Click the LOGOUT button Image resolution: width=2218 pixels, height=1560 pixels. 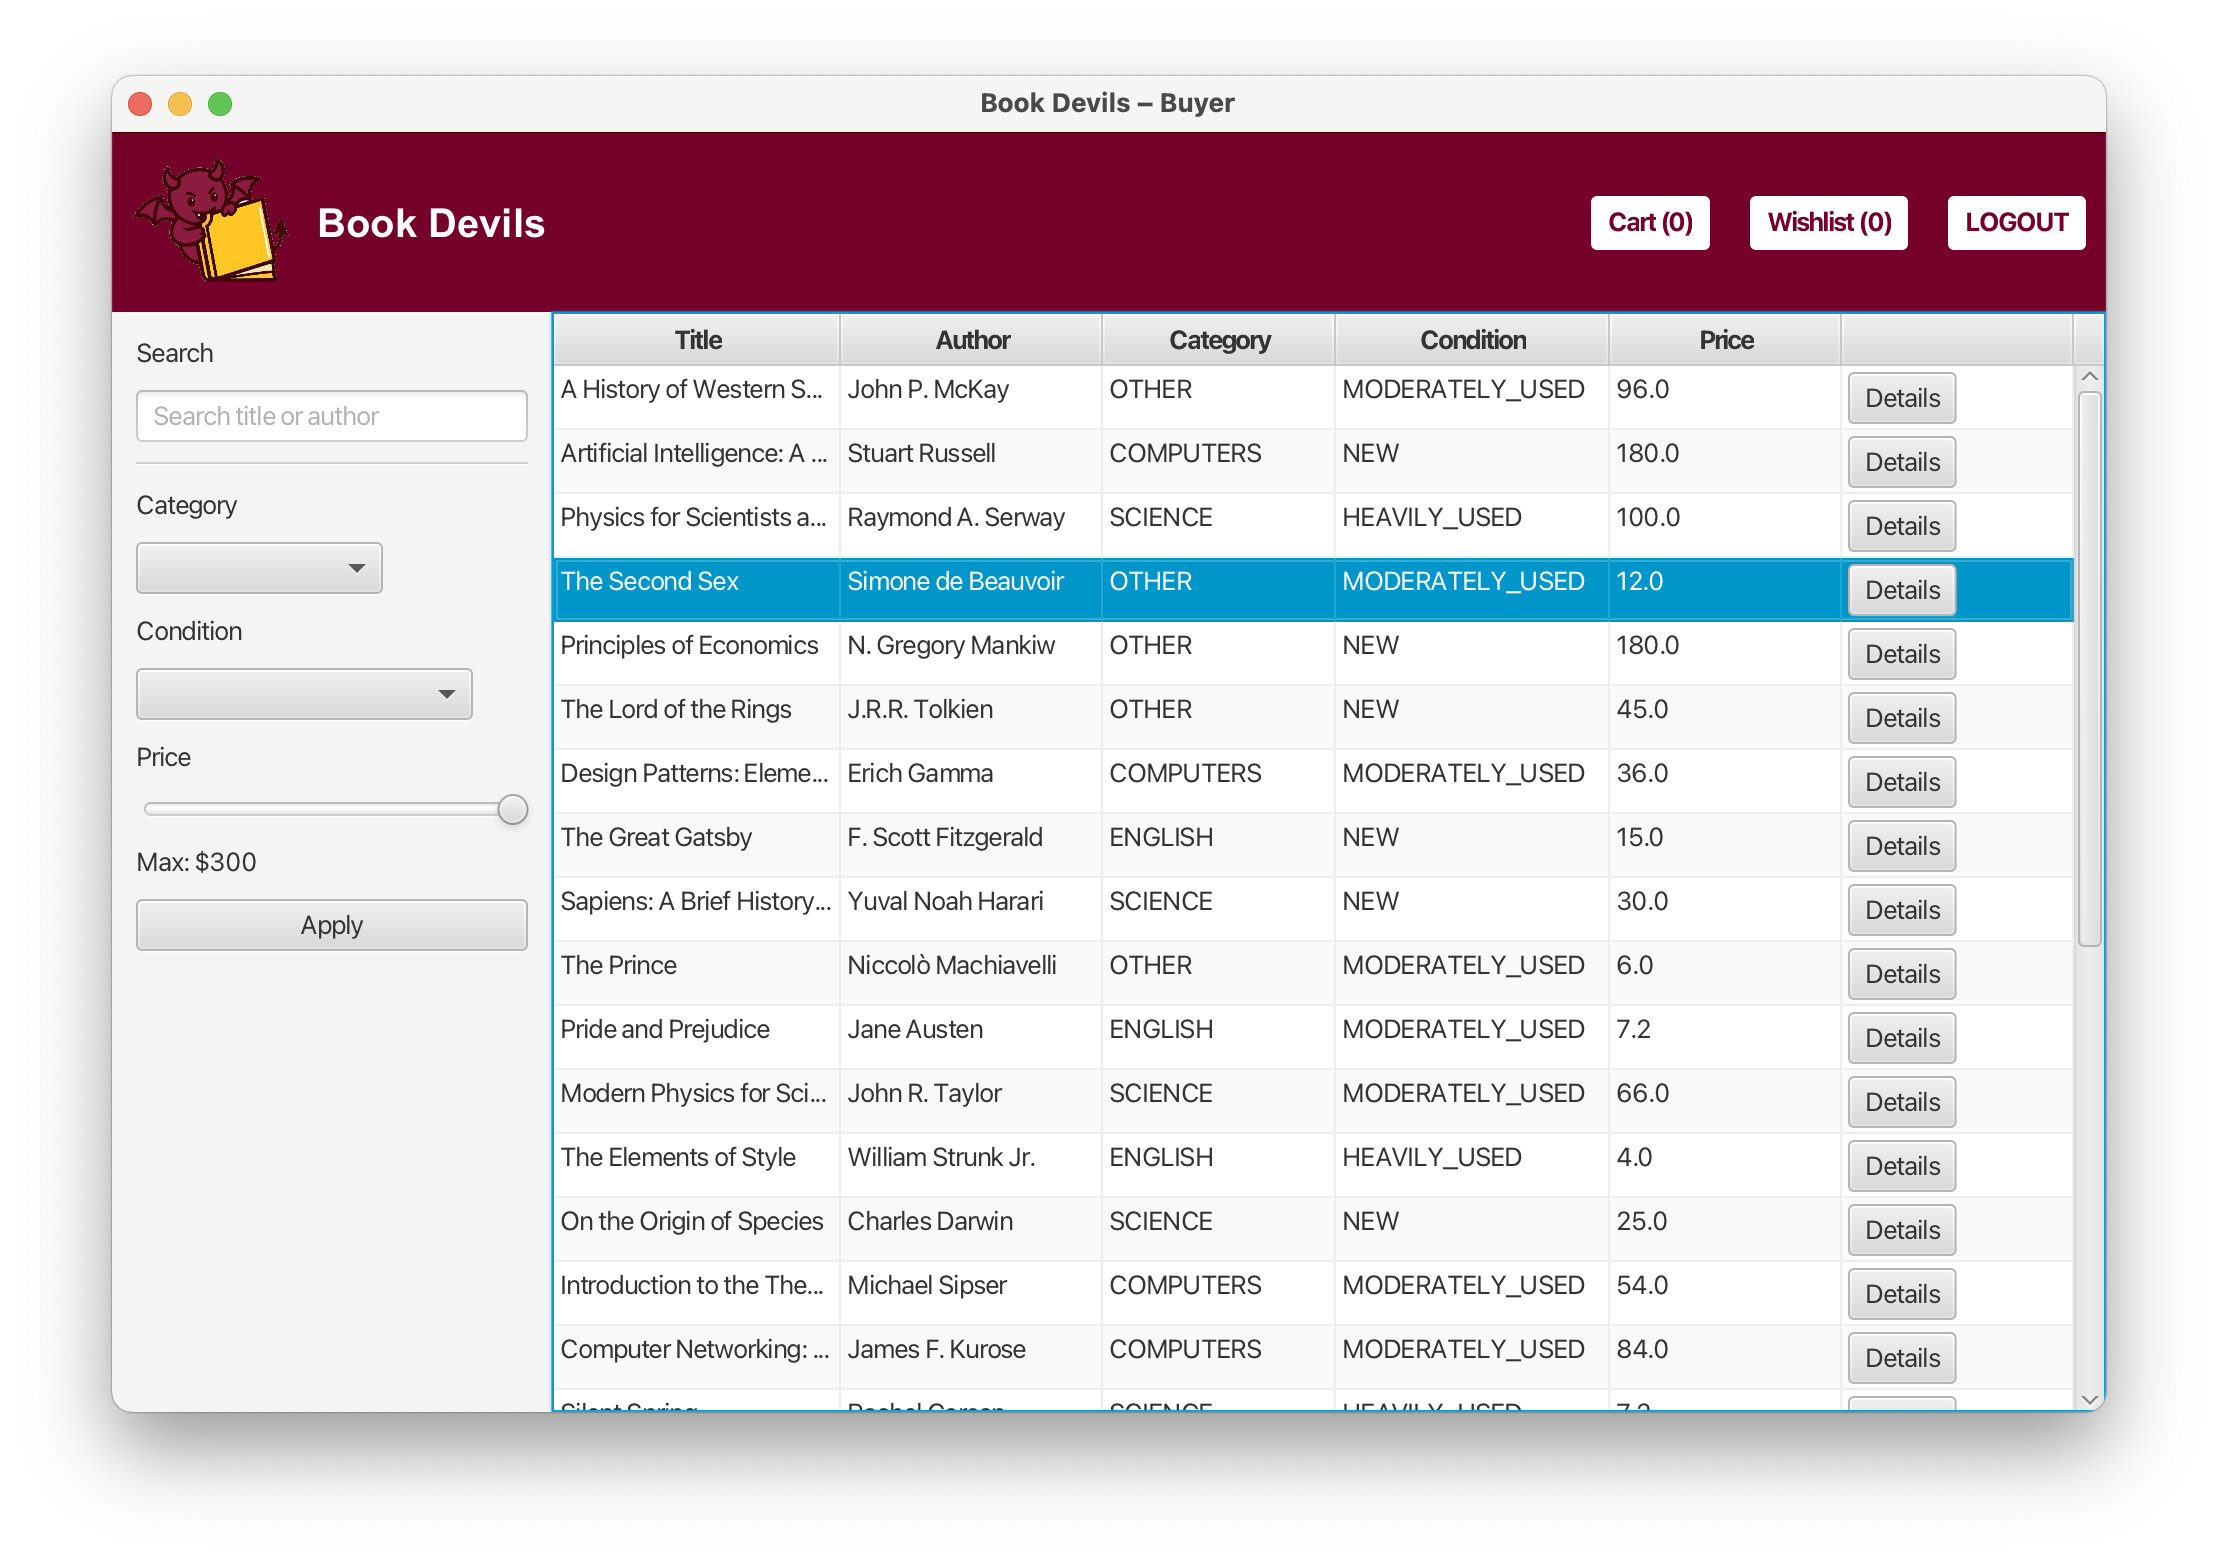pos(2015,222)
